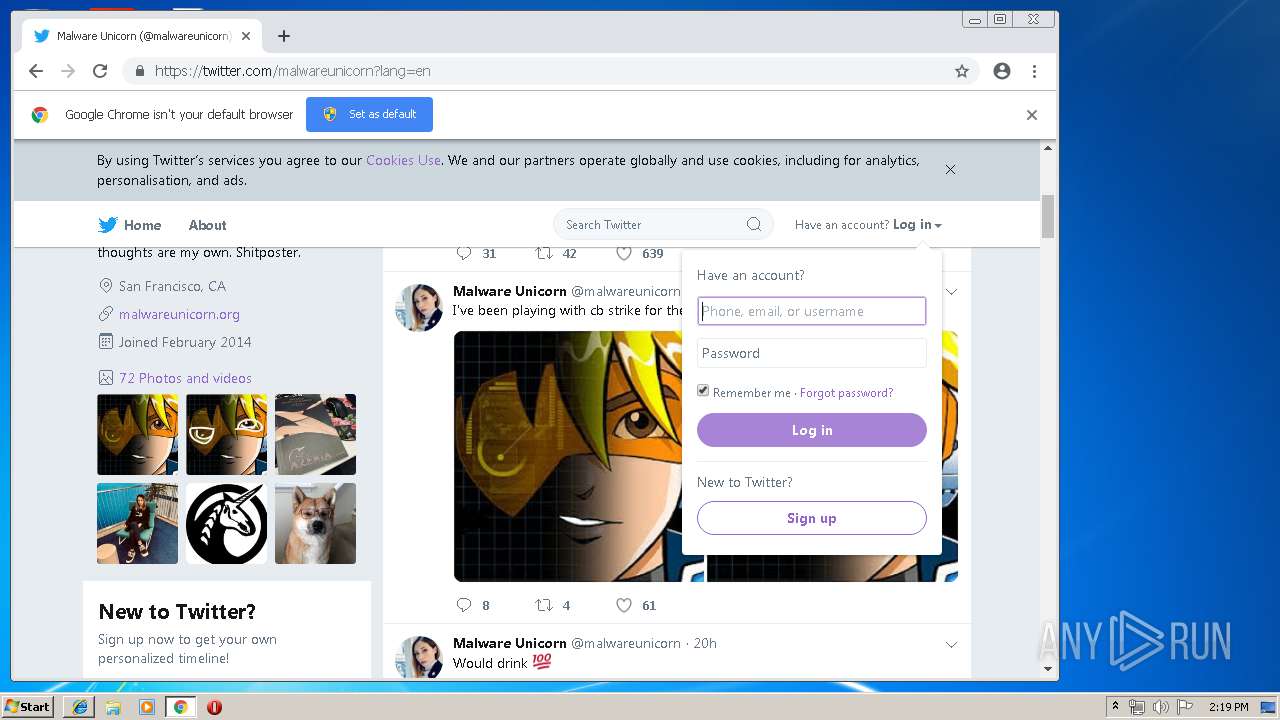1280x720 pixels.
Task: Like the tweet with 639 likes
Action: 624,253
